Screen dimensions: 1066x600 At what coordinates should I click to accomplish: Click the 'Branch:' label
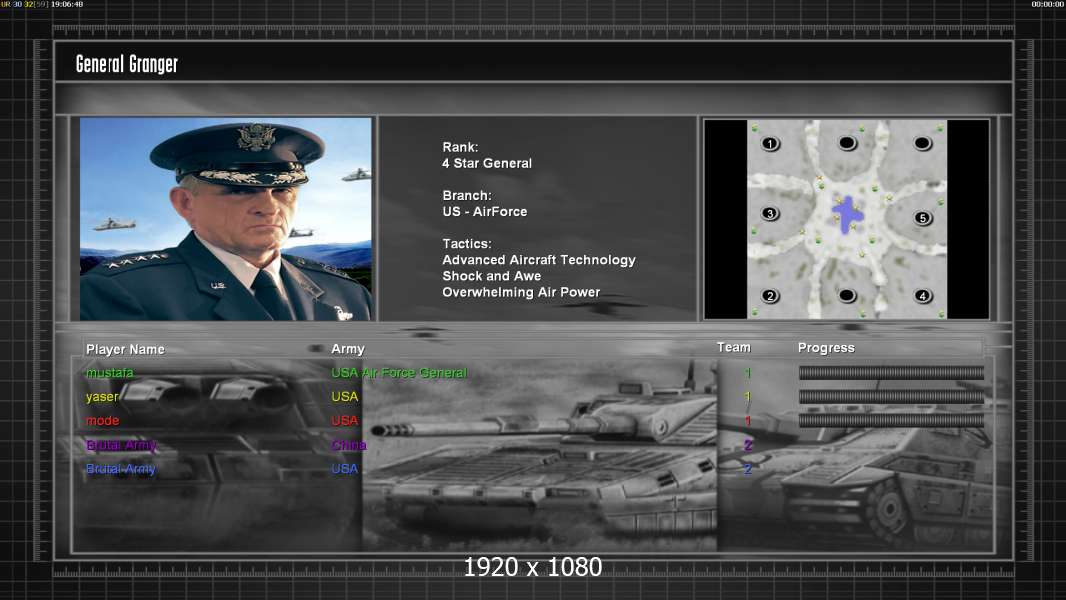467,195
